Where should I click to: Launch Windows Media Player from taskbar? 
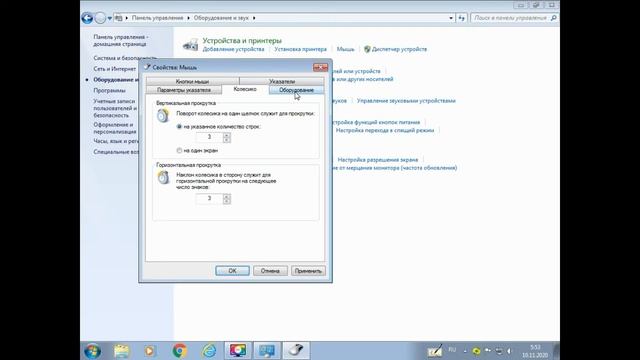[x=150, y=351]
